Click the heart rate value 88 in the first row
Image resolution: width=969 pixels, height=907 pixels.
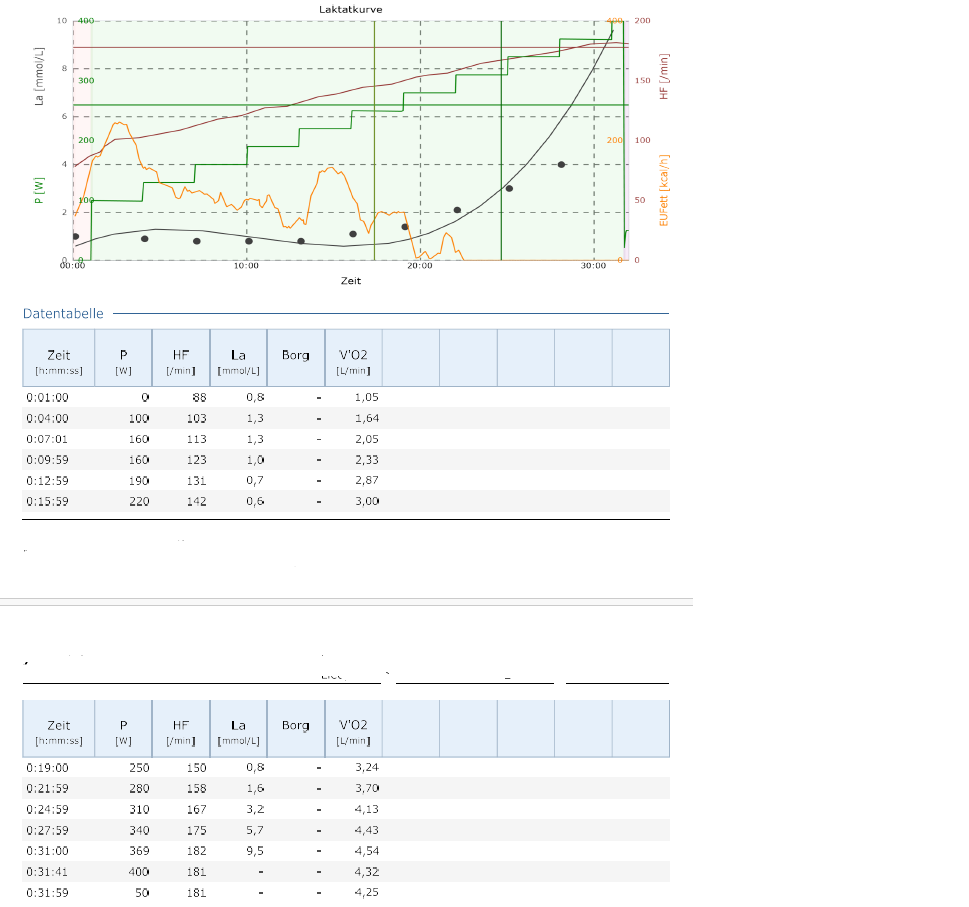coord(199,397)
